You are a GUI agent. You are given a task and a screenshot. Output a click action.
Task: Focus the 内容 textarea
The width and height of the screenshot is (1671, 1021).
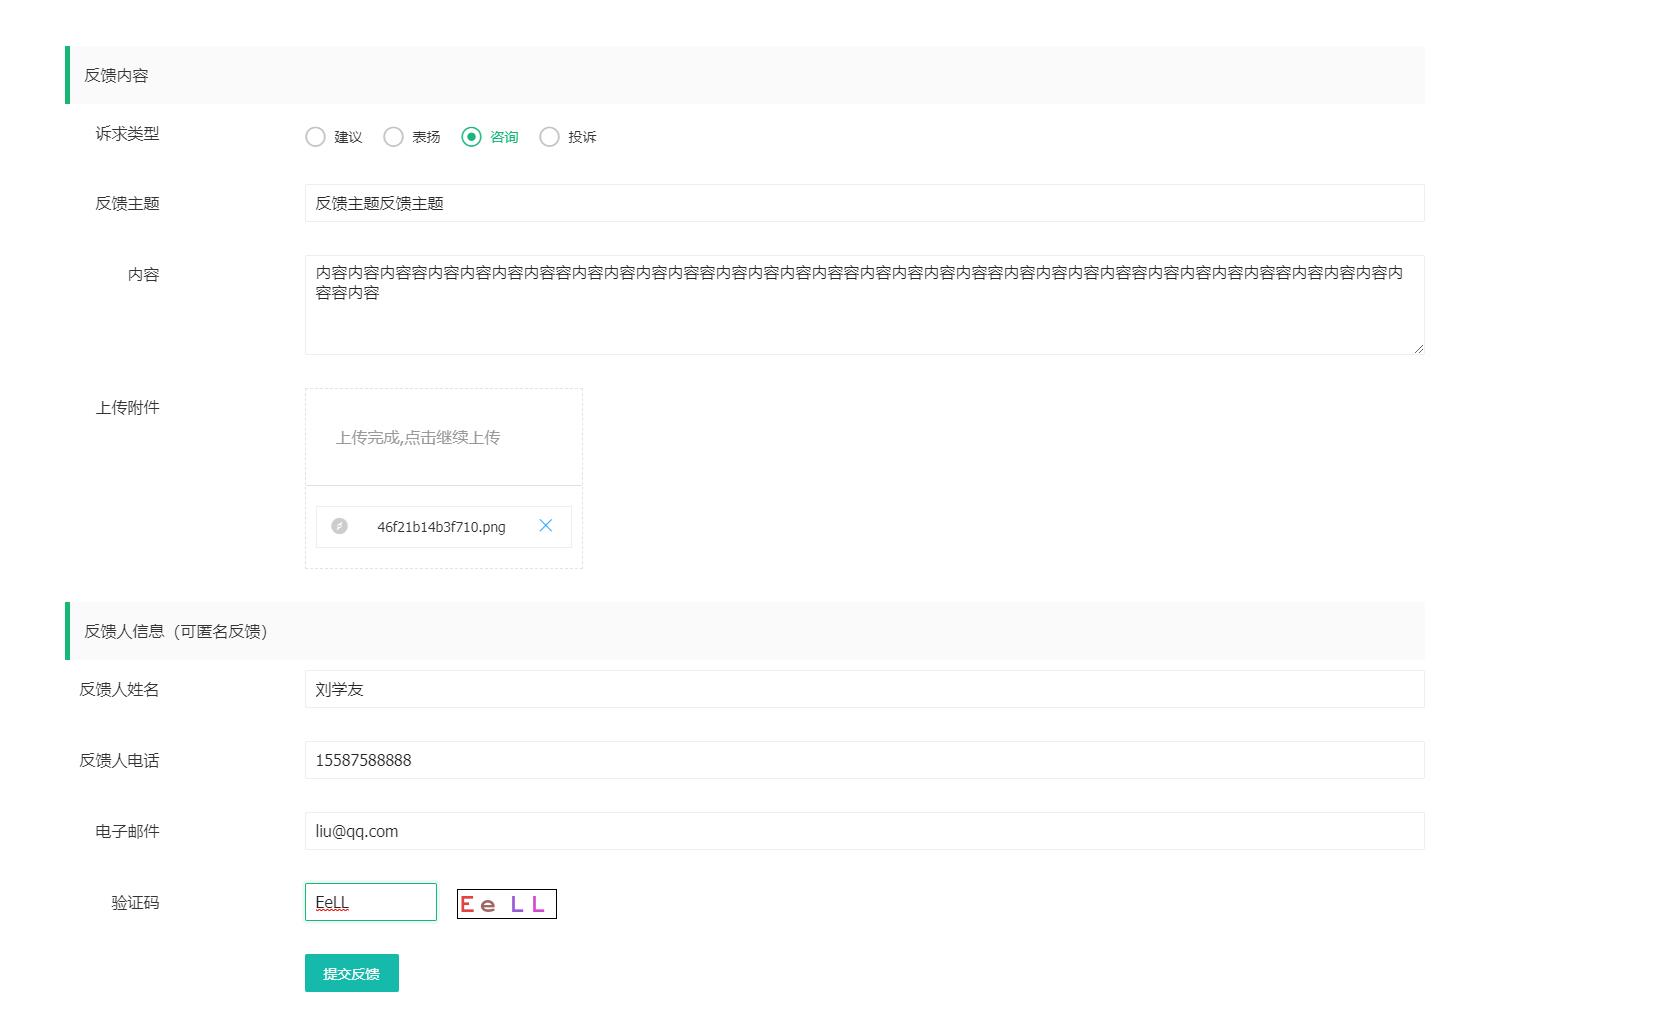pos(864,305)
